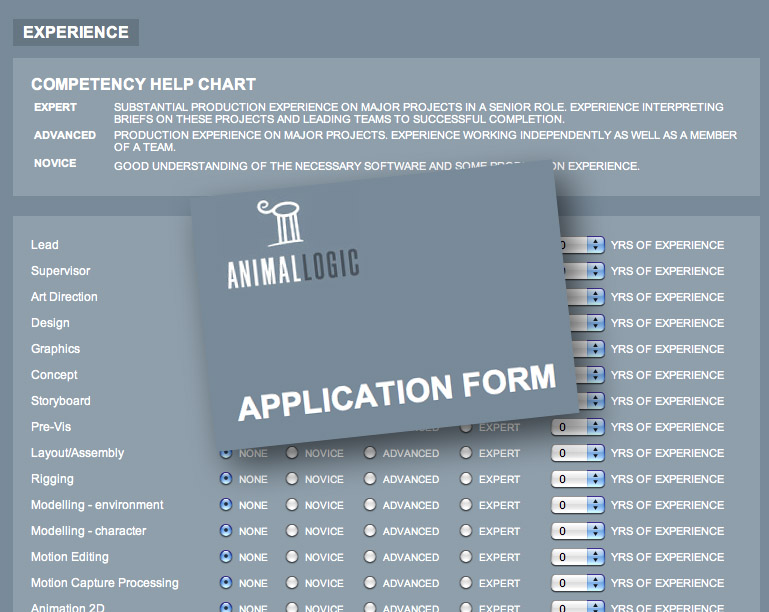
Task: Select NOVICE for Rigging
Action: (292, 479)
